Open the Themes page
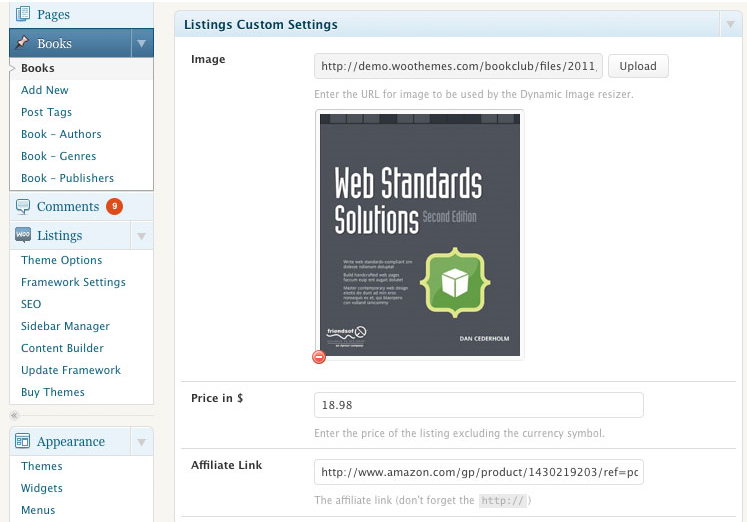747x522 pixels. click(41, 466)
